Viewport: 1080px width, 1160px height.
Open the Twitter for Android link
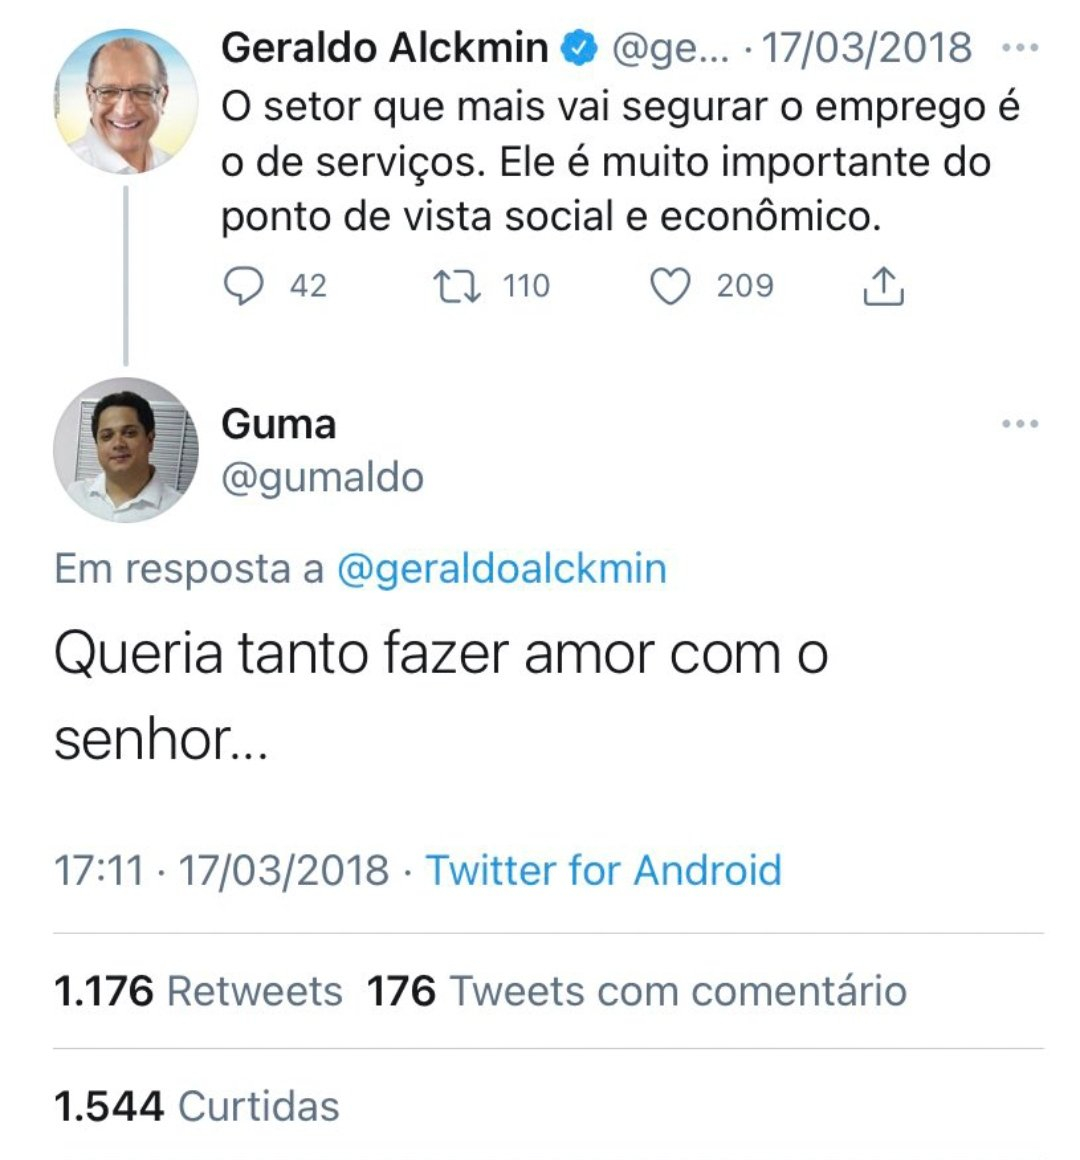(604, 870)
